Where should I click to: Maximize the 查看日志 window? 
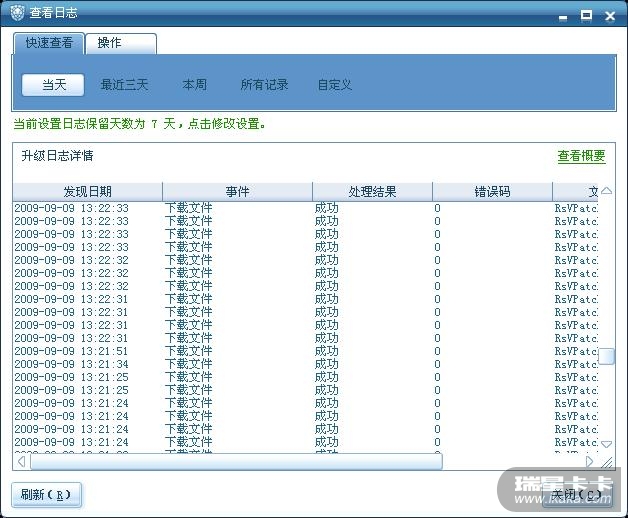coord(586,16)
